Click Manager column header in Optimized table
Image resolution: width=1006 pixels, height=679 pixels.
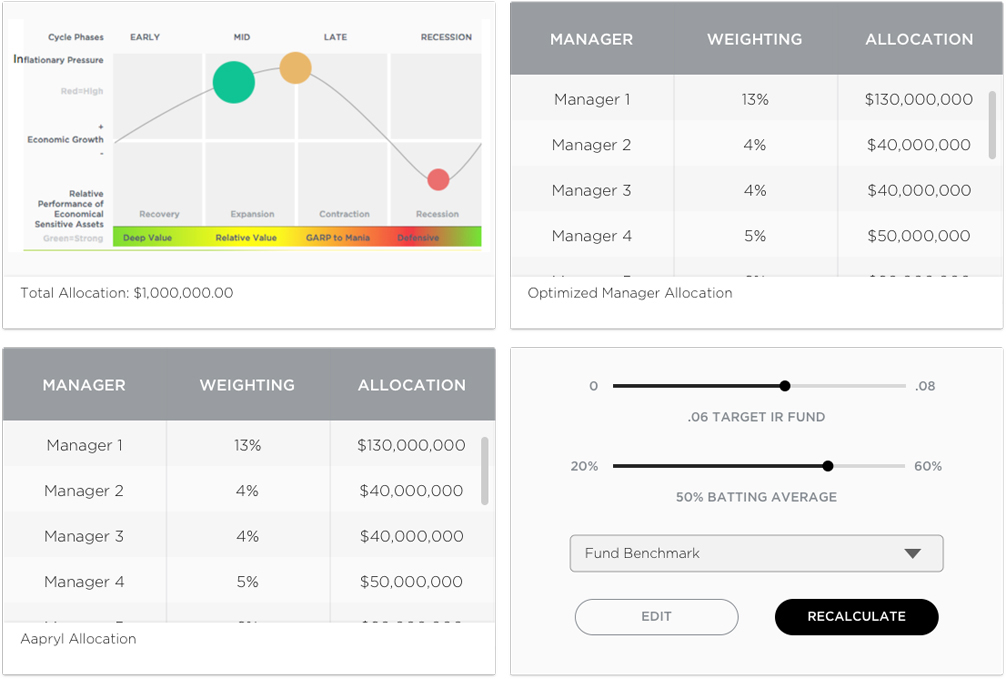(x=591, y=39)
